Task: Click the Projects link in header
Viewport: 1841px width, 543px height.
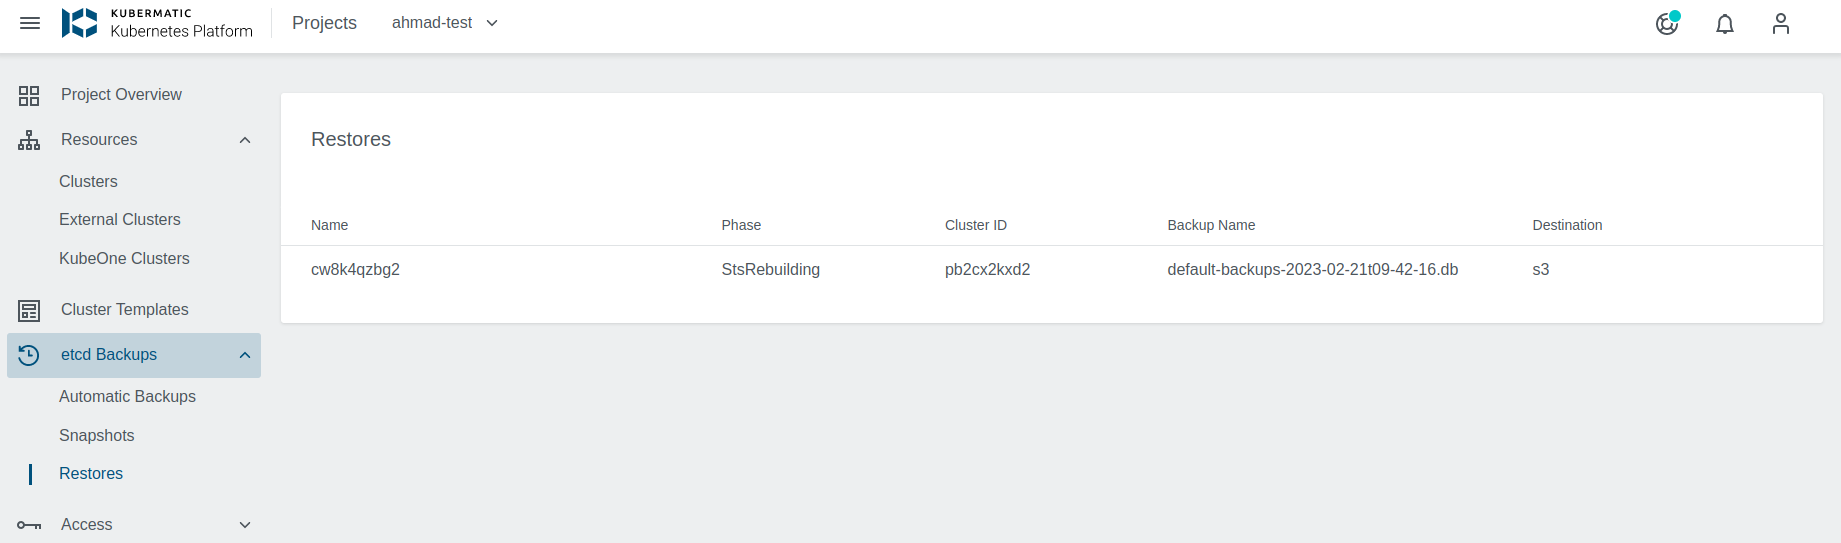Action: click(324, 23)
